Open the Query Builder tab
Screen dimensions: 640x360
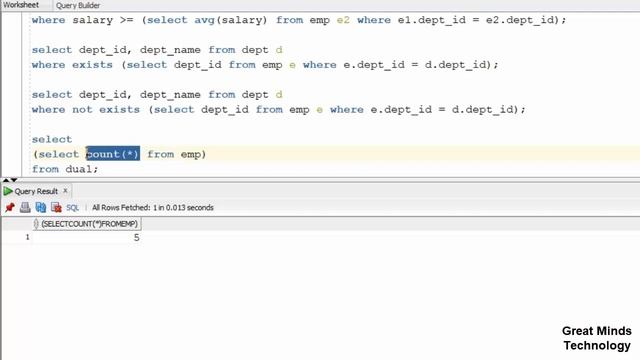click(x=78, y=6)
